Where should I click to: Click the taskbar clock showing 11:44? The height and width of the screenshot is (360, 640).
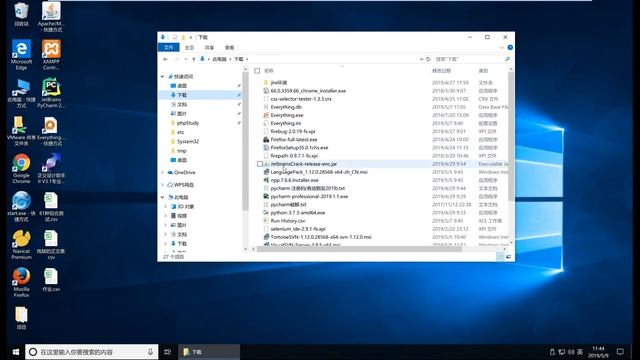click(x=598, y=352)
